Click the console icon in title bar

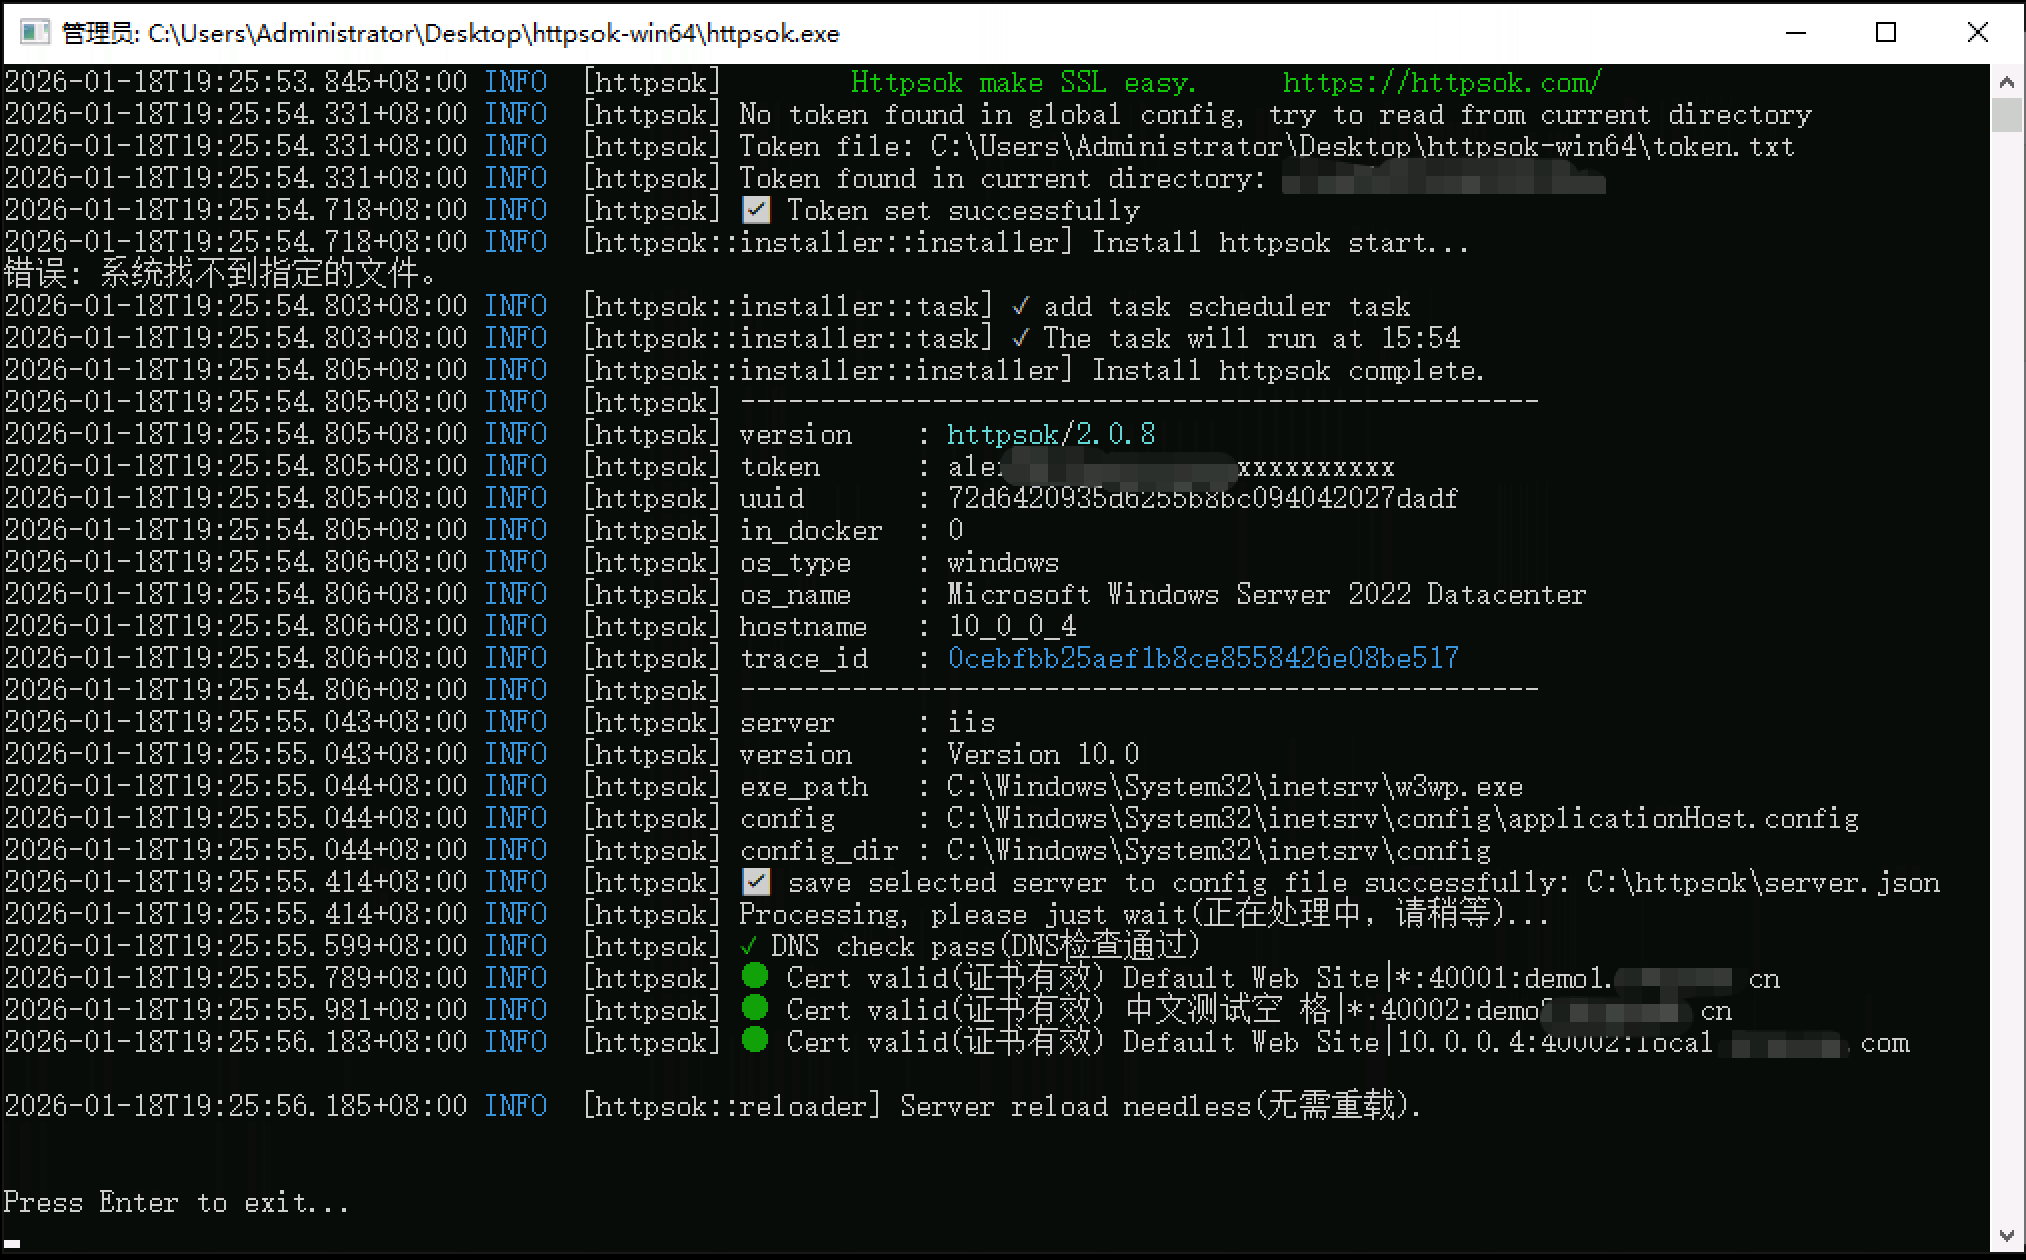34,33
